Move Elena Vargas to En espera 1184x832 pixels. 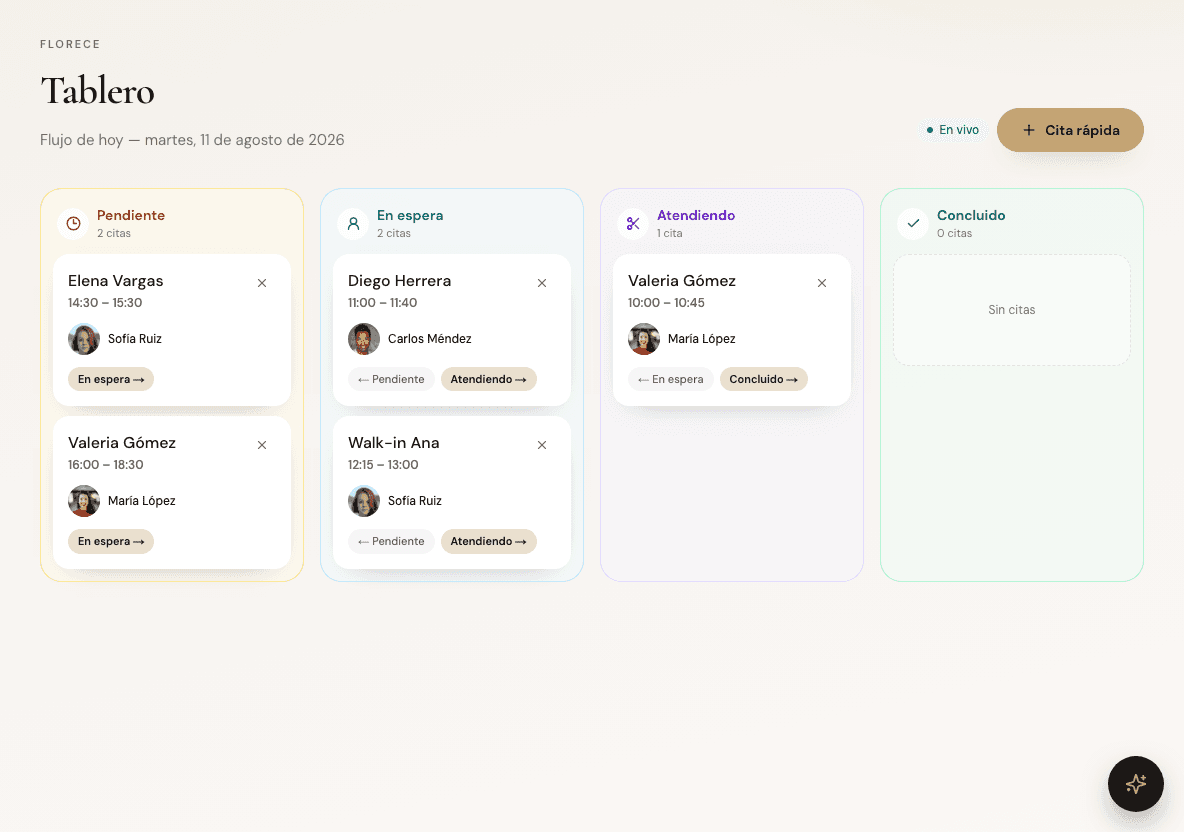111,379
